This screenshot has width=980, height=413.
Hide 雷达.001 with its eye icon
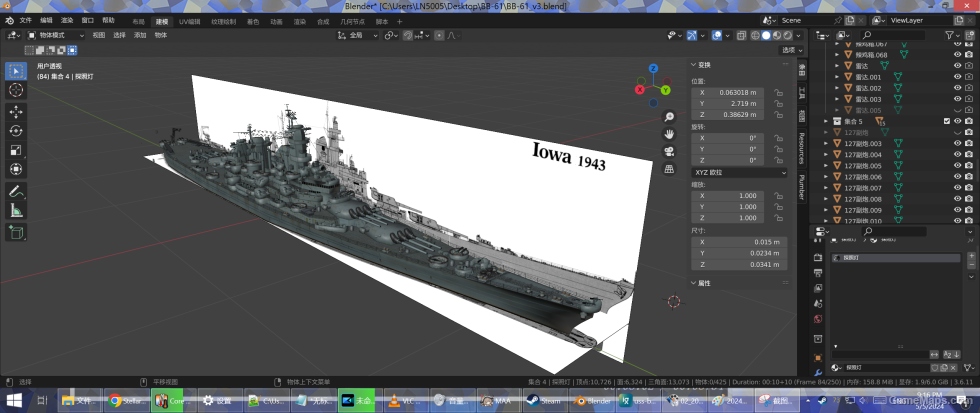click(957, 77)
